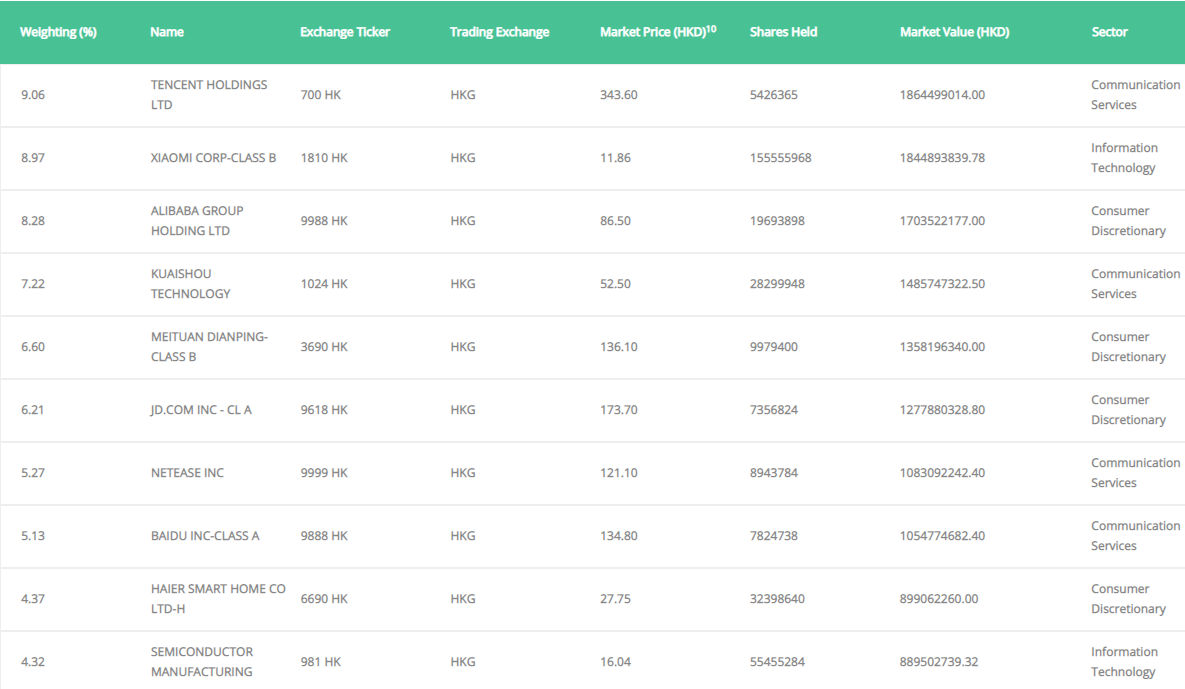Click market price 27.75
The height and width of the screenshot is (689, 1185).
point(615,598)
